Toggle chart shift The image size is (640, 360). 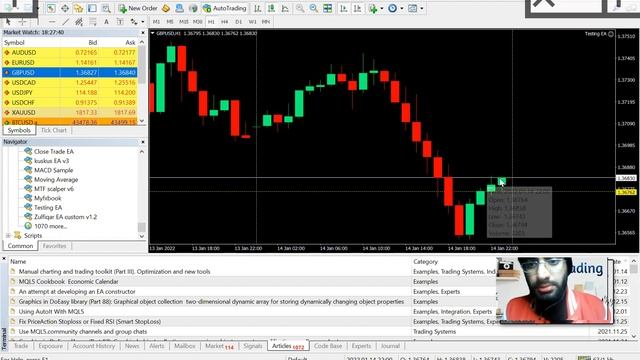pos(357,8)
